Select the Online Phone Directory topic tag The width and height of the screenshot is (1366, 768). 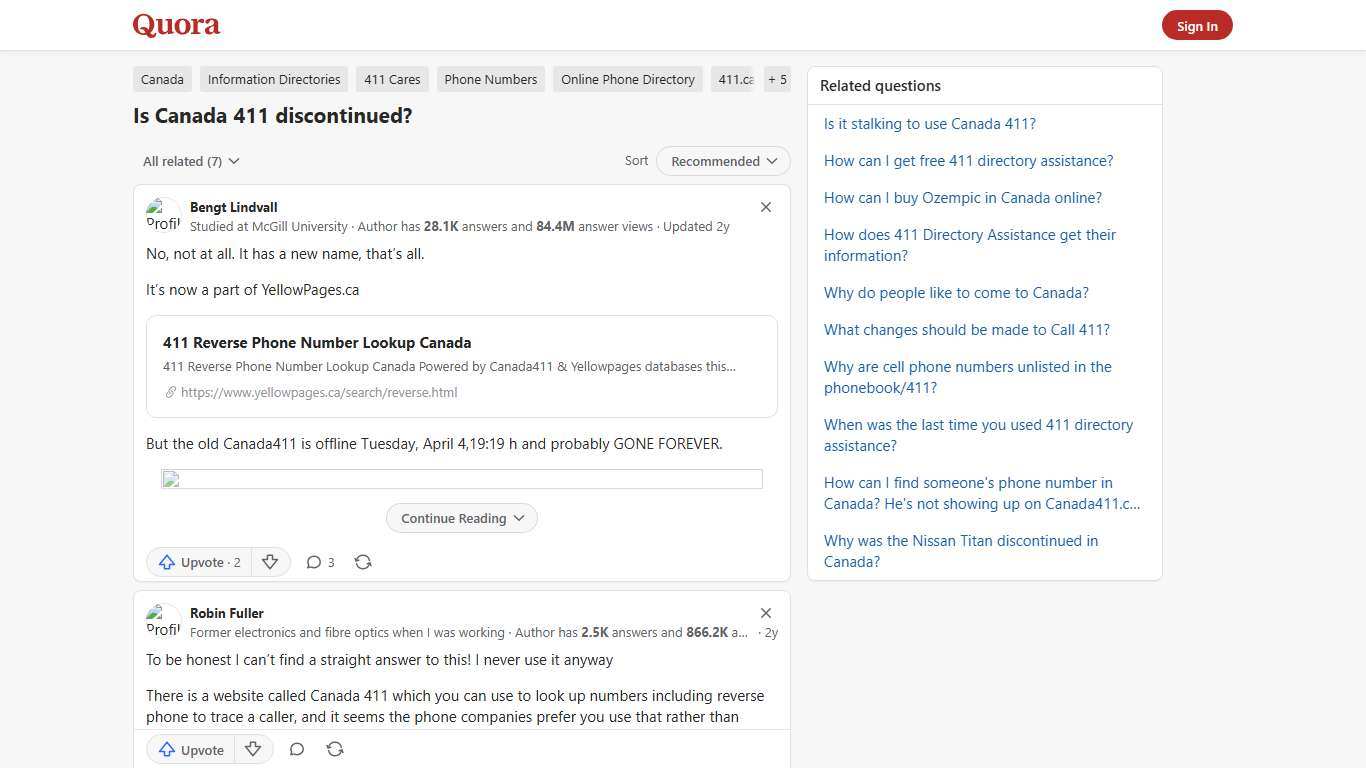click(x=627, y=79)
